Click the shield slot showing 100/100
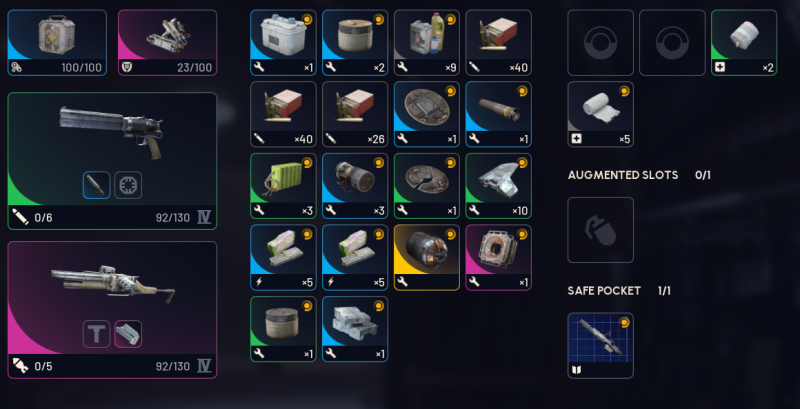Screen dimensions: 800x409 57,43
